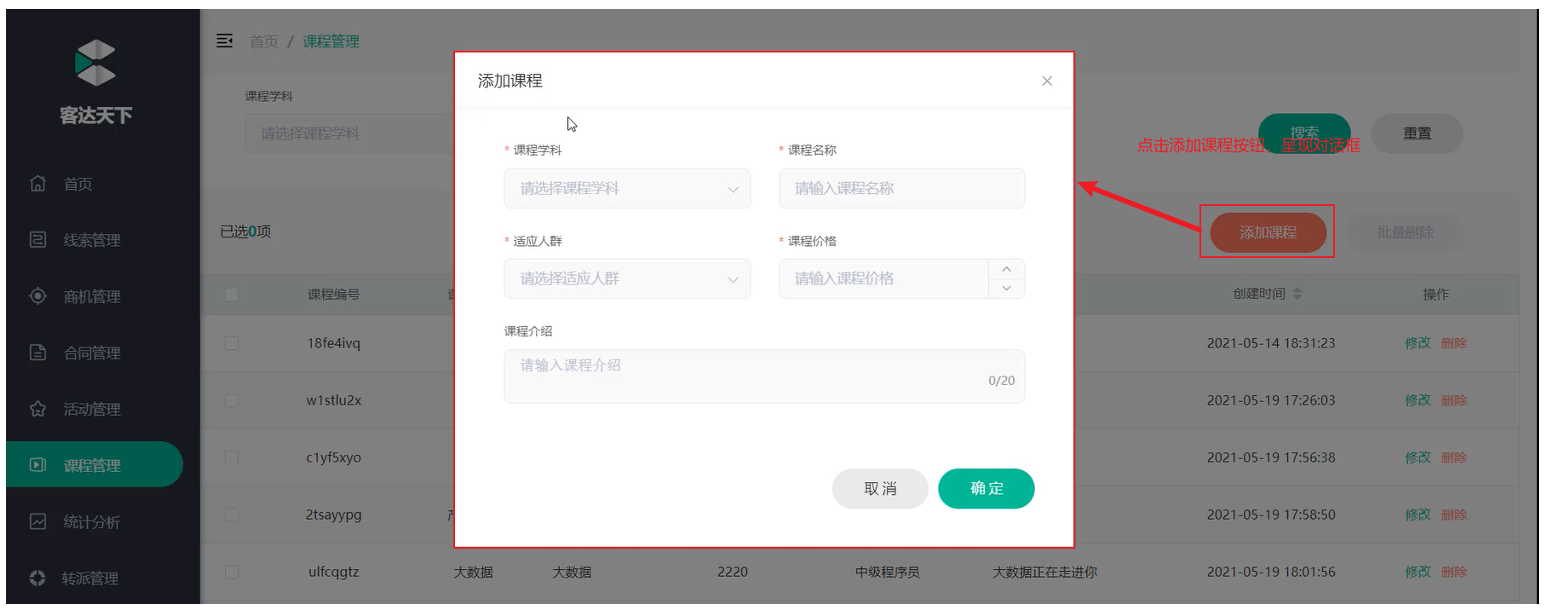Click 修改 for row 18fe4ivq
This screenshot has height=616, width=1548.
tap(1418, 343)
